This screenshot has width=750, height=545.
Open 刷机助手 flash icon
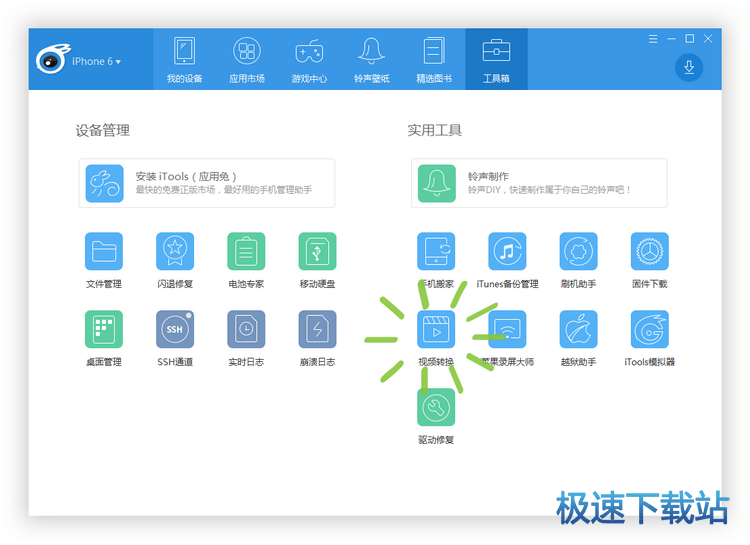coord(579,251)
